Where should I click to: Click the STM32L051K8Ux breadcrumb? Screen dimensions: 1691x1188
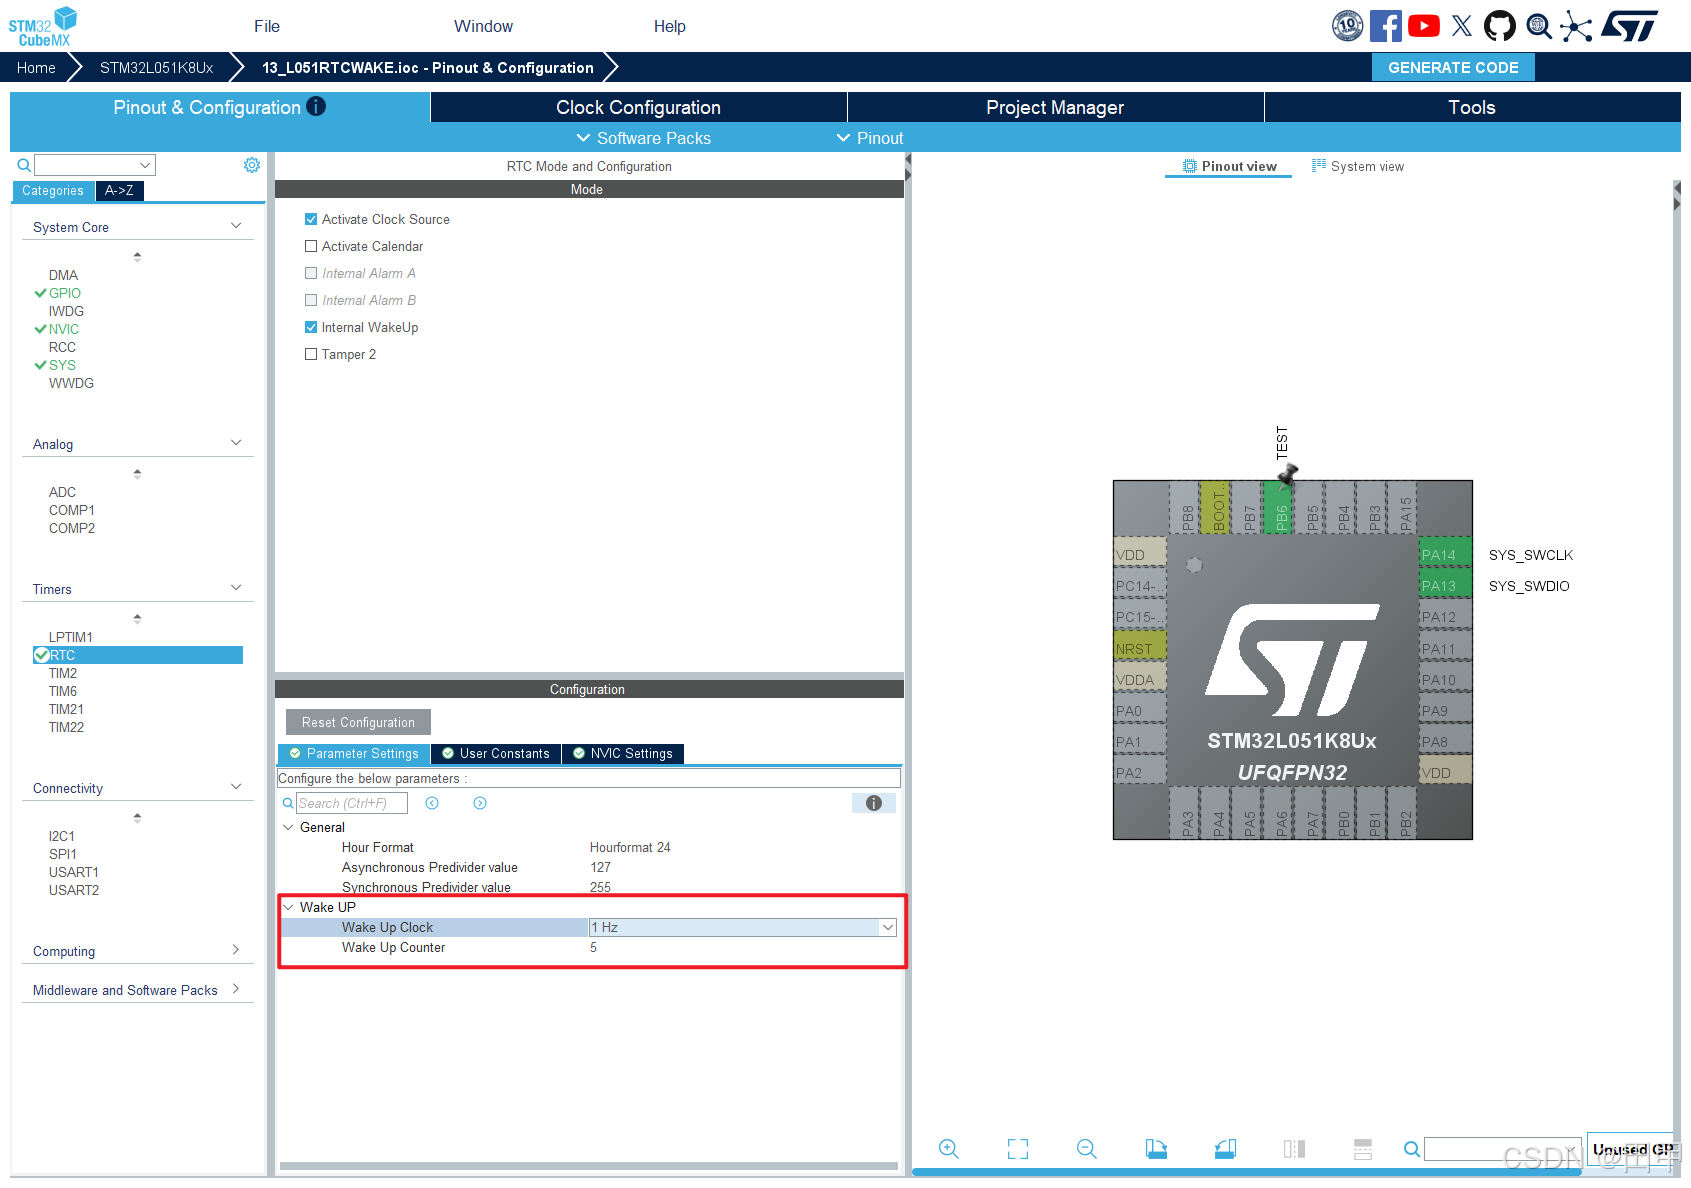tap(157, 67)
